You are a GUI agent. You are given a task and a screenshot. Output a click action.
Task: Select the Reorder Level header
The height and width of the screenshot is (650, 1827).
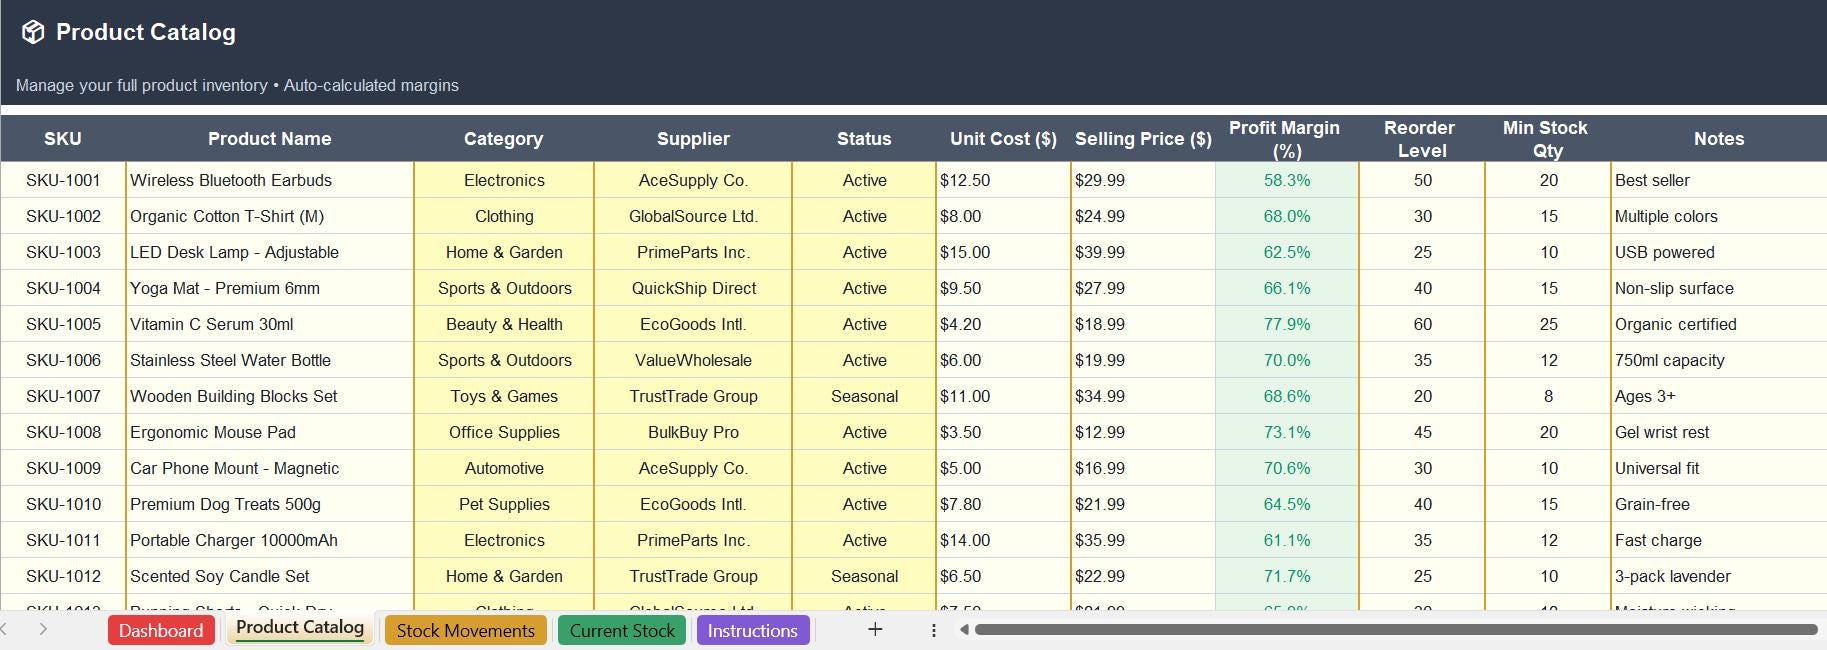click(x=1421, y=138)
